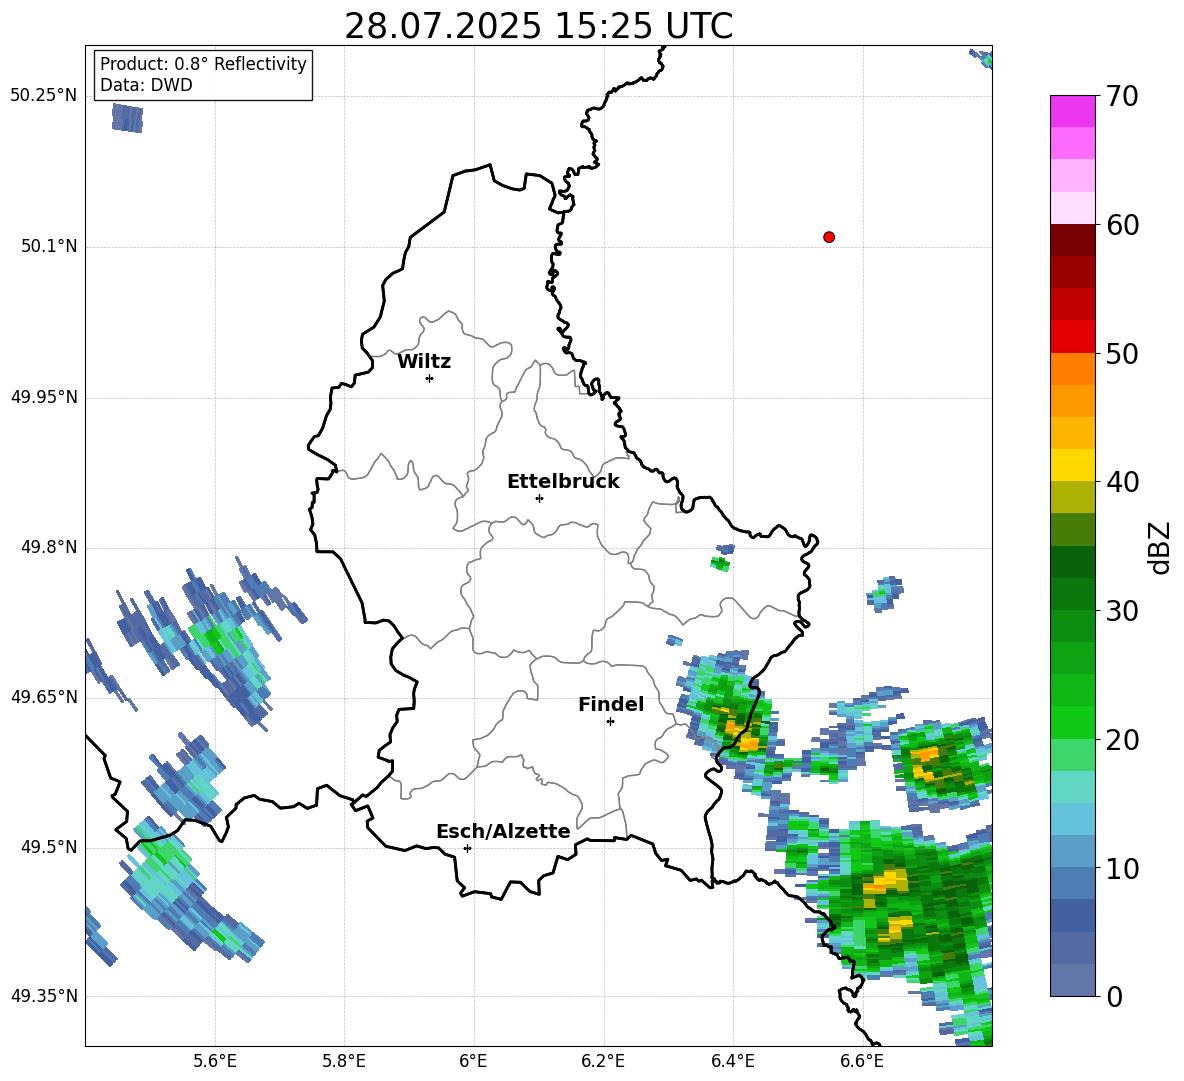Click the colorbar label 10
1184x1081 pixels.
[x=1122, y=868]
